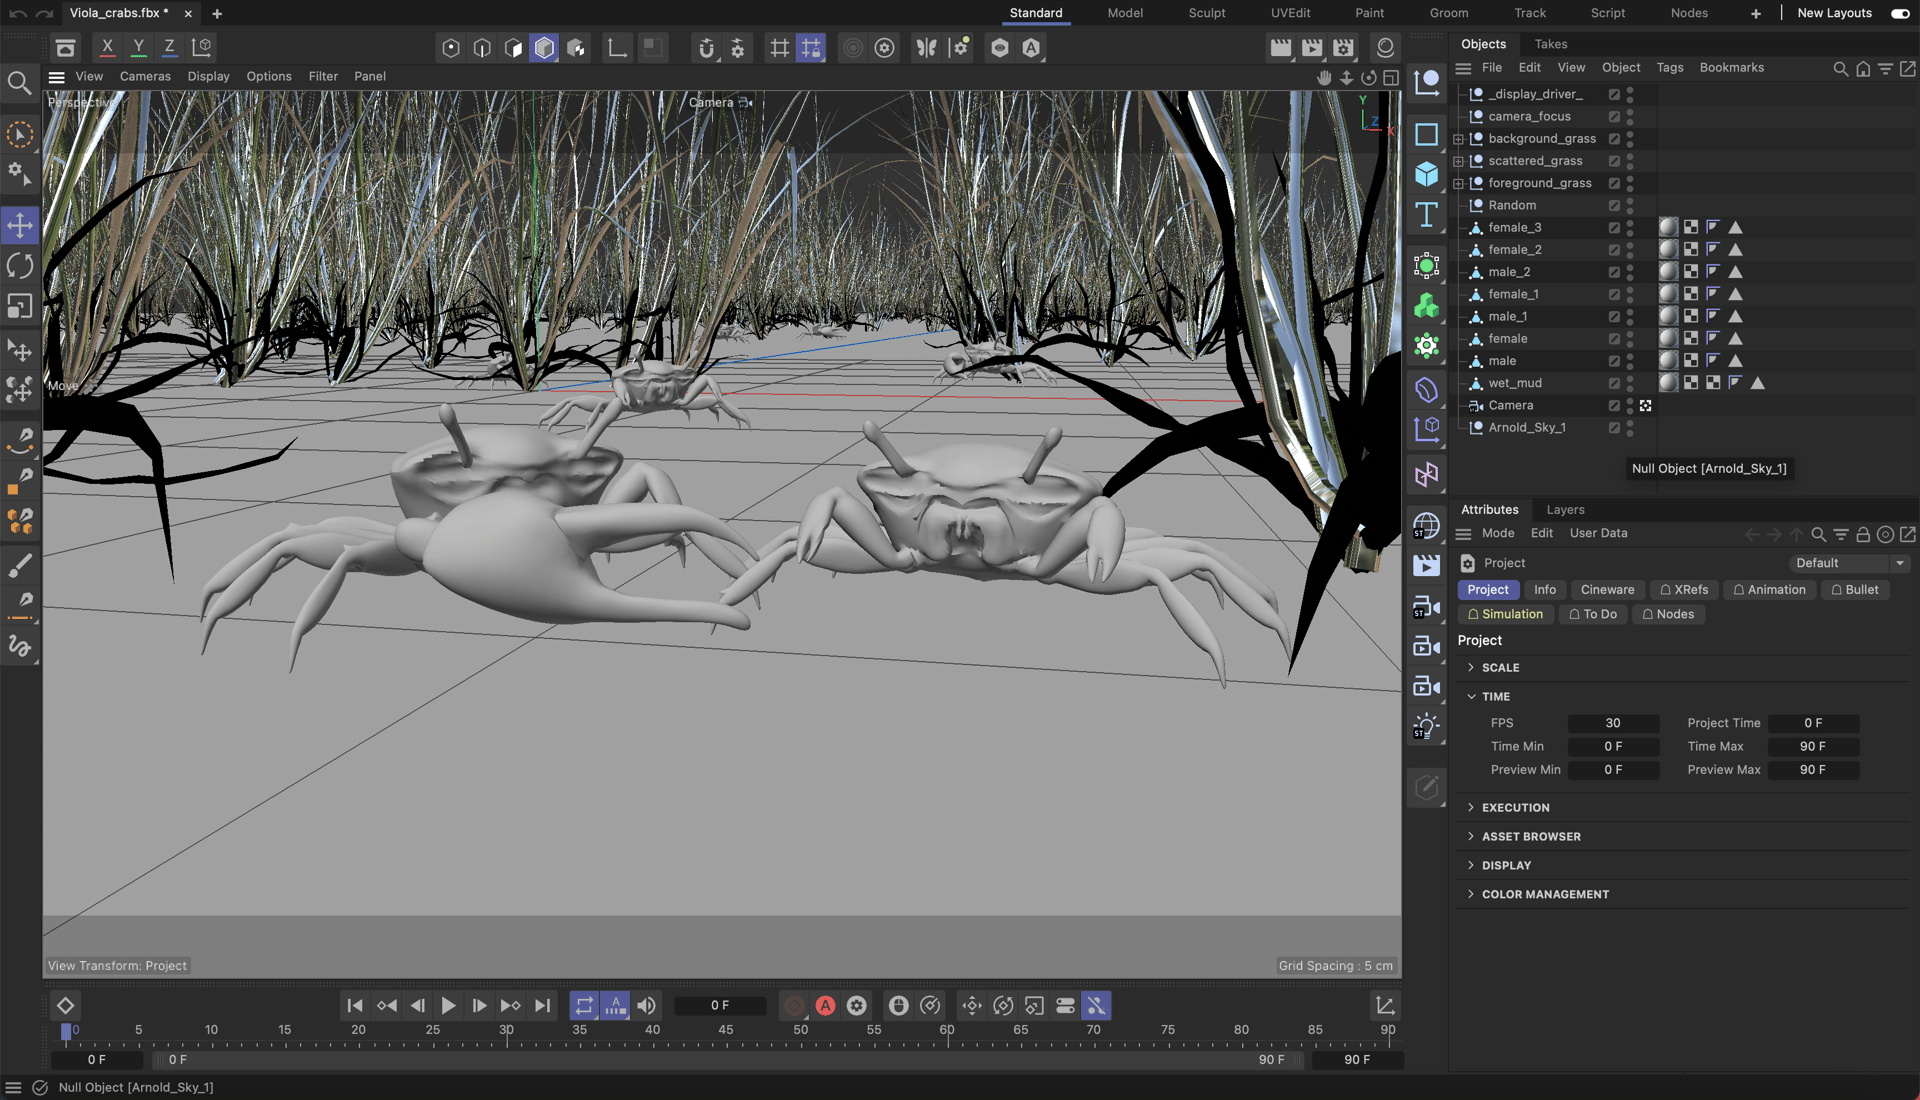This screenshot has width=1920, height=1100.
Task: Open the viewport Cameras menu
Action: click(x=145, y=77)
